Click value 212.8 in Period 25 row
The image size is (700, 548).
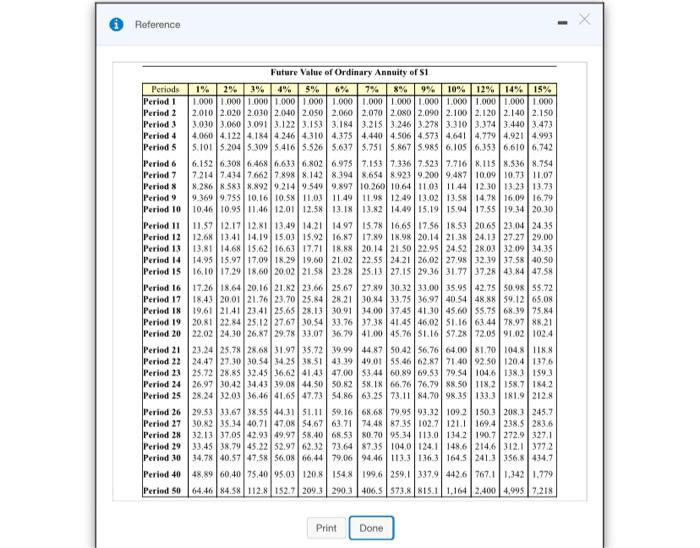(x=542, y=395)
